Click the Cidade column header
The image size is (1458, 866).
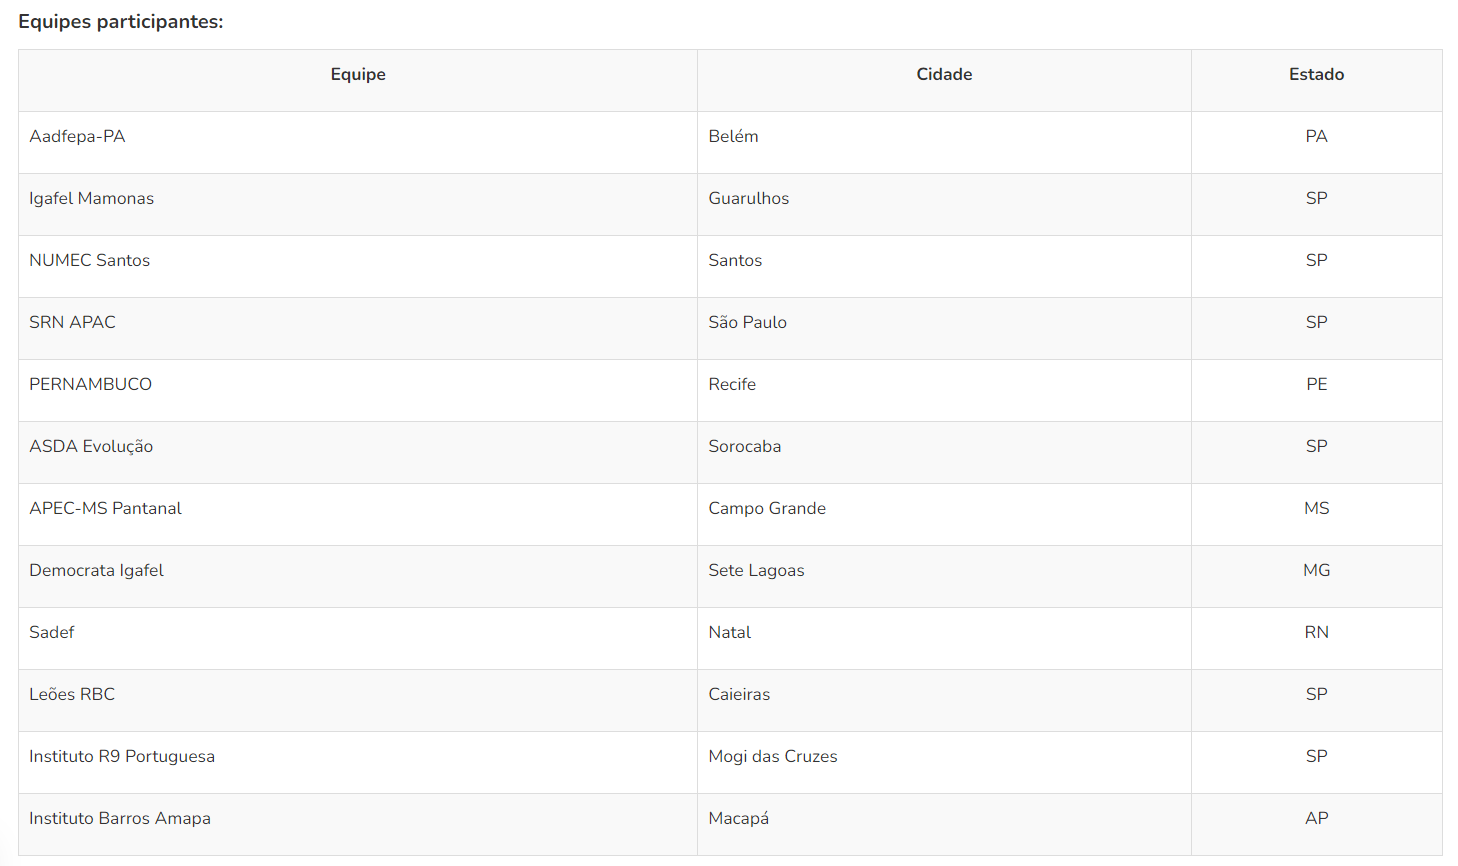(944, 75)
